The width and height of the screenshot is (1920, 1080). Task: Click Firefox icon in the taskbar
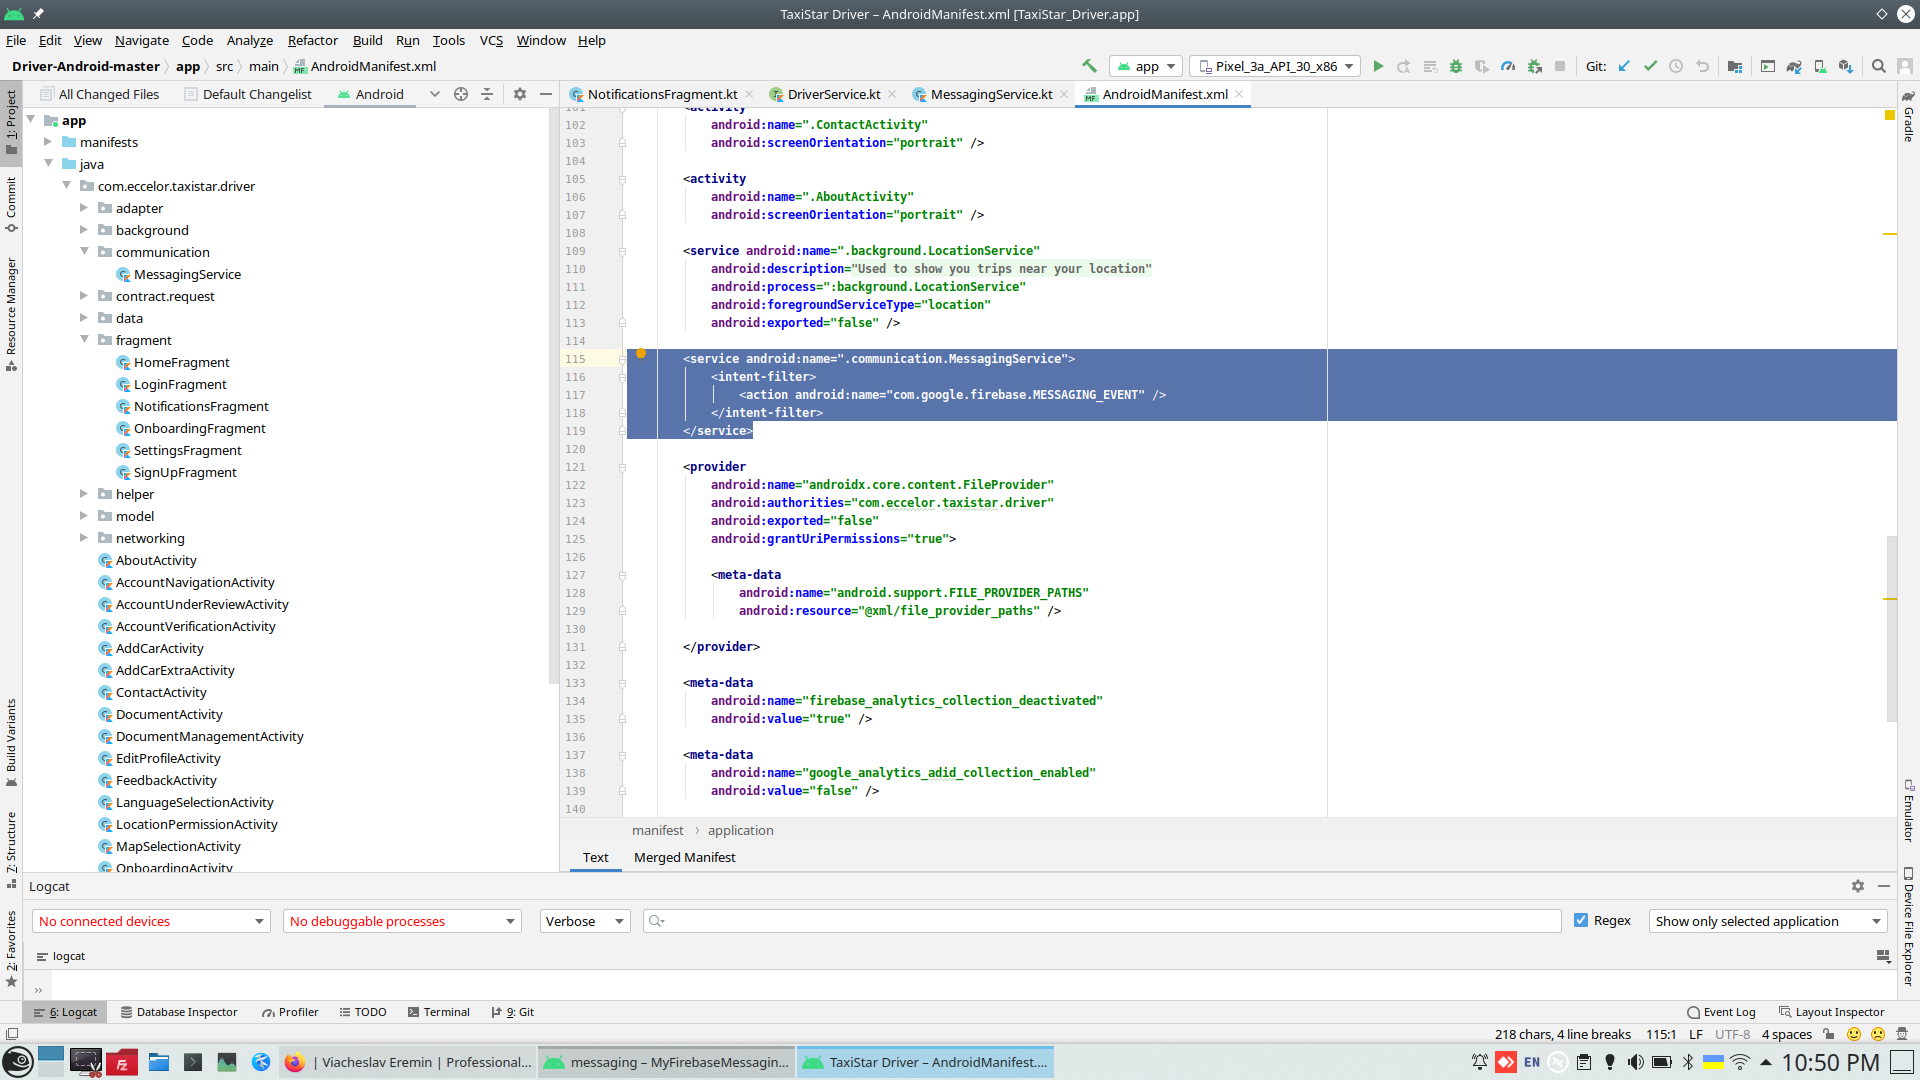tap(294, 1062)
